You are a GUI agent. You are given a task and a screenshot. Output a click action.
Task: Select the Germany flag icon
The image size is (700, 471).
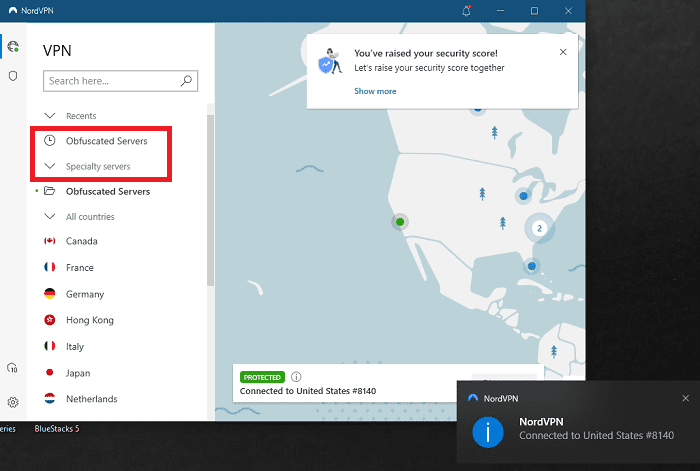click(x=50, y=293)
